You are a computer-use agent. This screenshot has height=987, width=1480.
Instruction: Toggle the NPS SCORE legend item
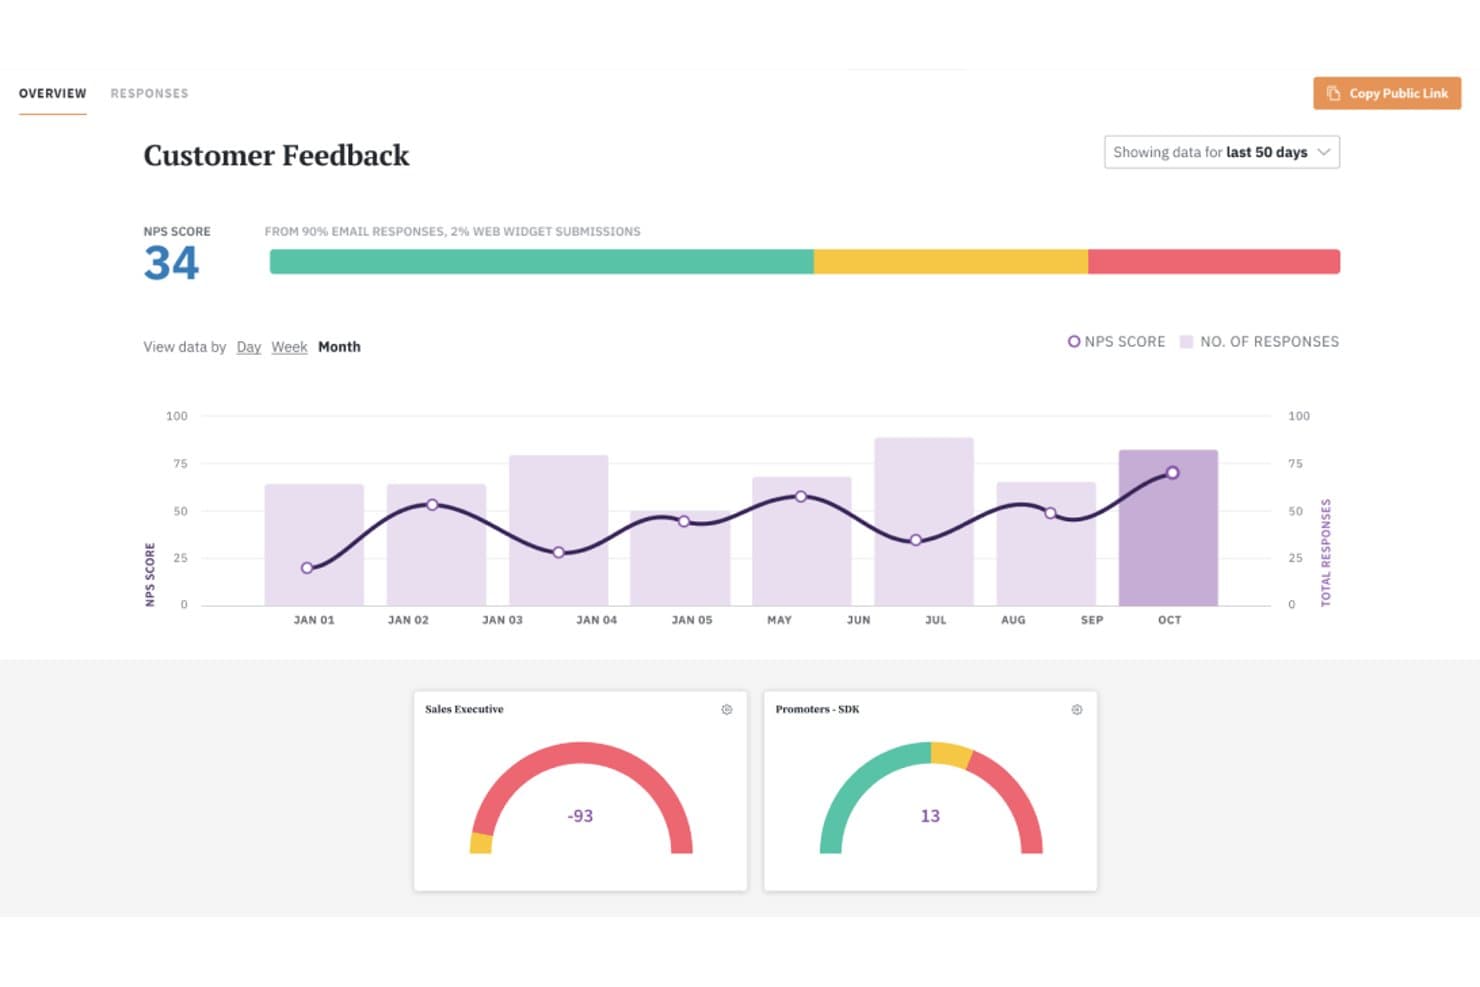(x=1116, y=341)
